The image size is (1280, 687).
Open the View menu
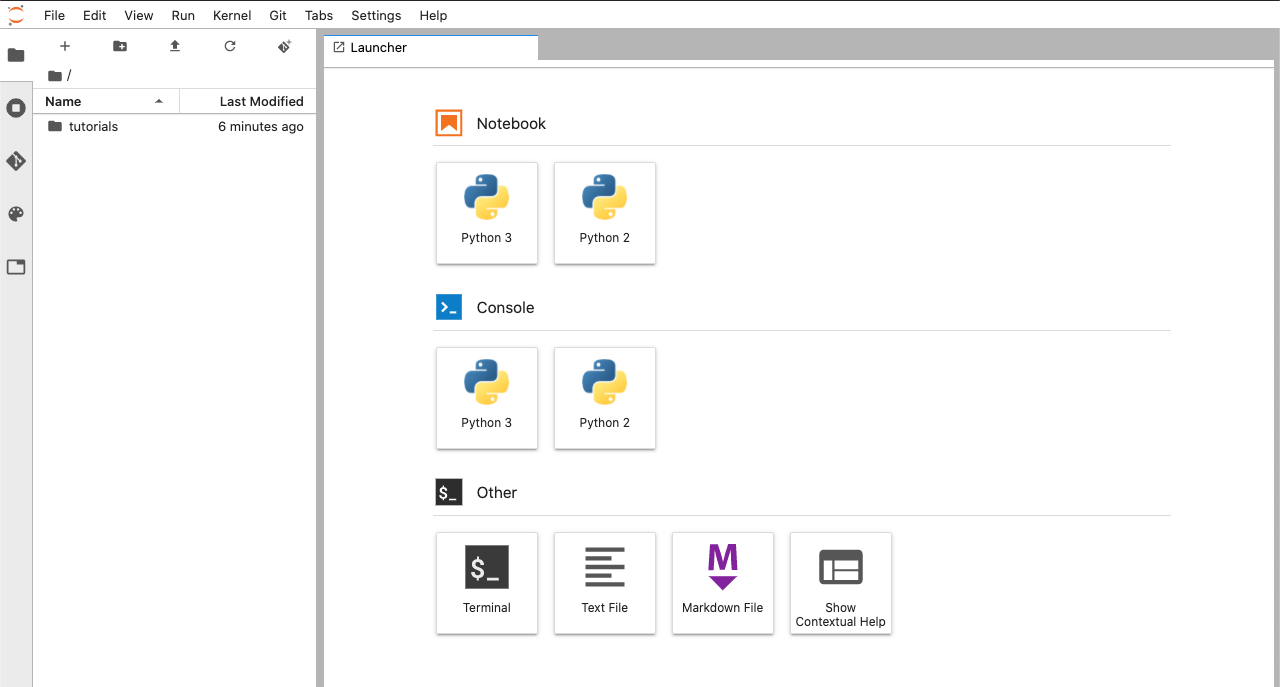coord(139,15)
